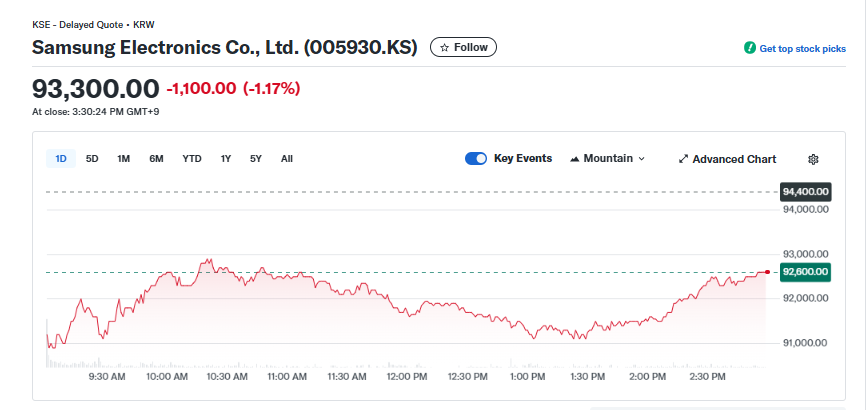This screenshot has height=410, width=866.
Task: Click the 94,400.00 previous close label
Action: click(805, 191)
